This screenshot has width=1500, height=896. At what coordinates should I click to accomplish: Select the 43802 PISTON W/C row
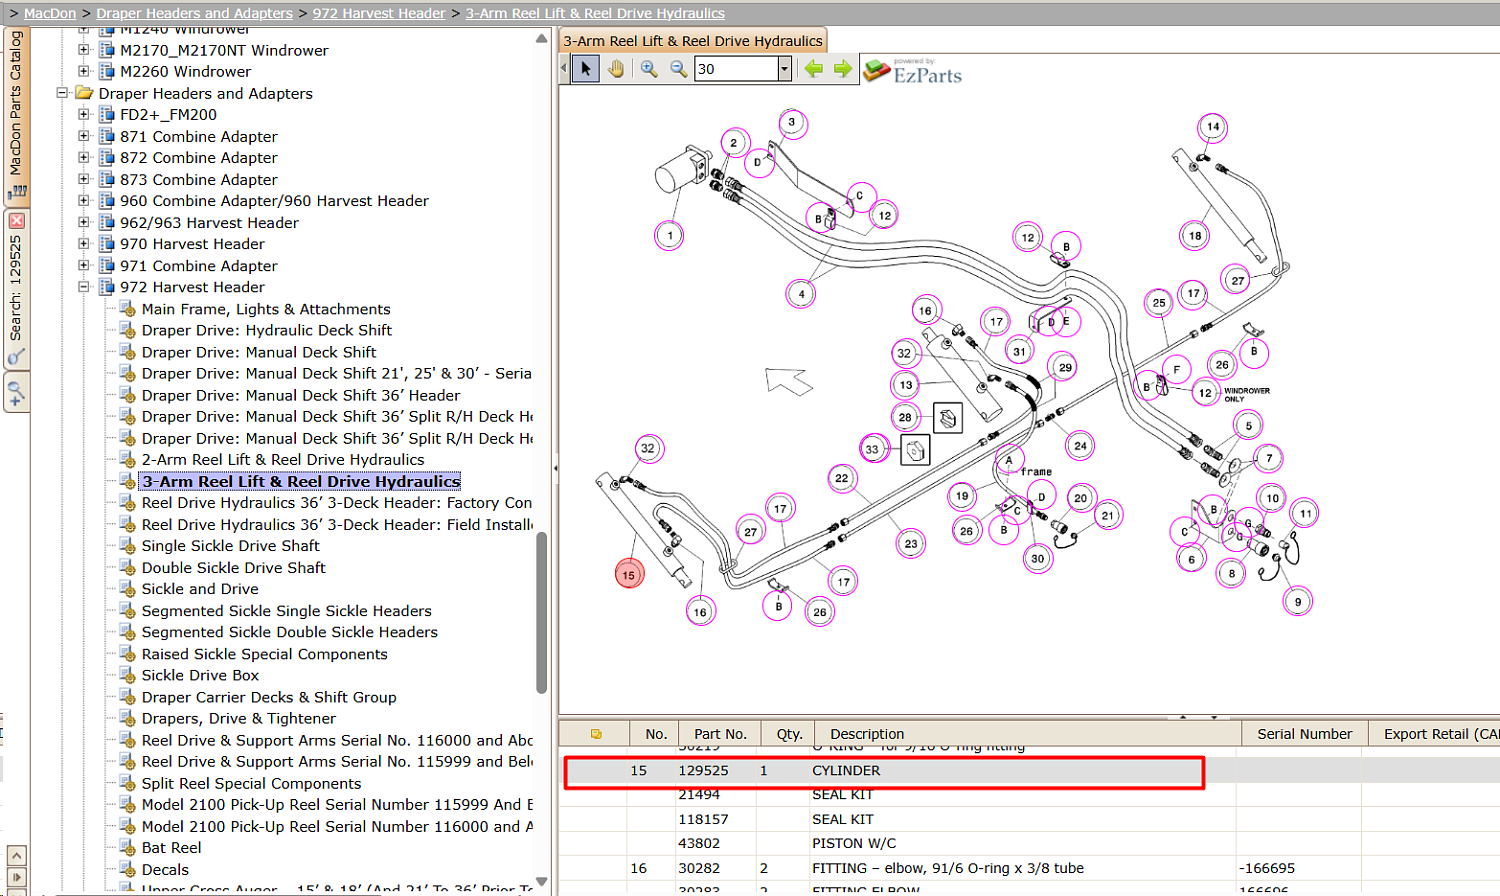click(1030, 843)
